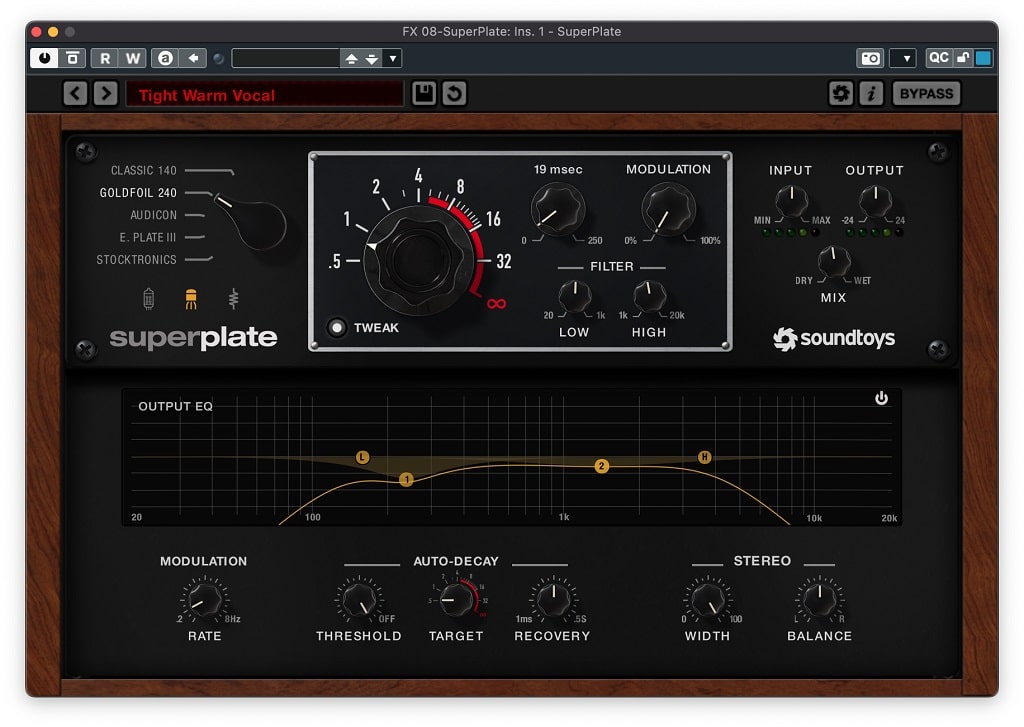Click the floppy disk save preset icon

click(x=424, y=93)
